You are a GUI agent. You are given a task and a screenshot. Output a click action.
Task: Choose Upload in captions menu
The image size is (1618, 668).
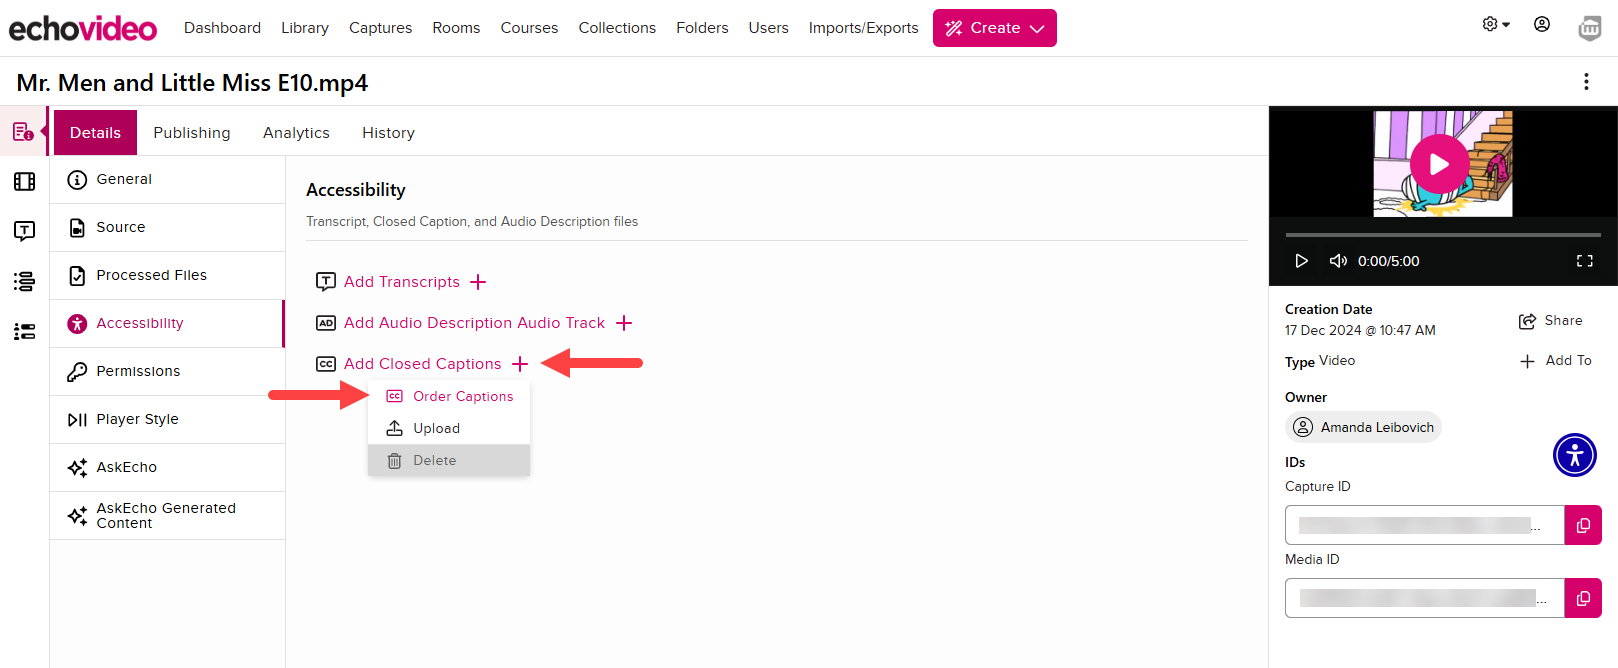pyautogui.click(x=436, y=428)
